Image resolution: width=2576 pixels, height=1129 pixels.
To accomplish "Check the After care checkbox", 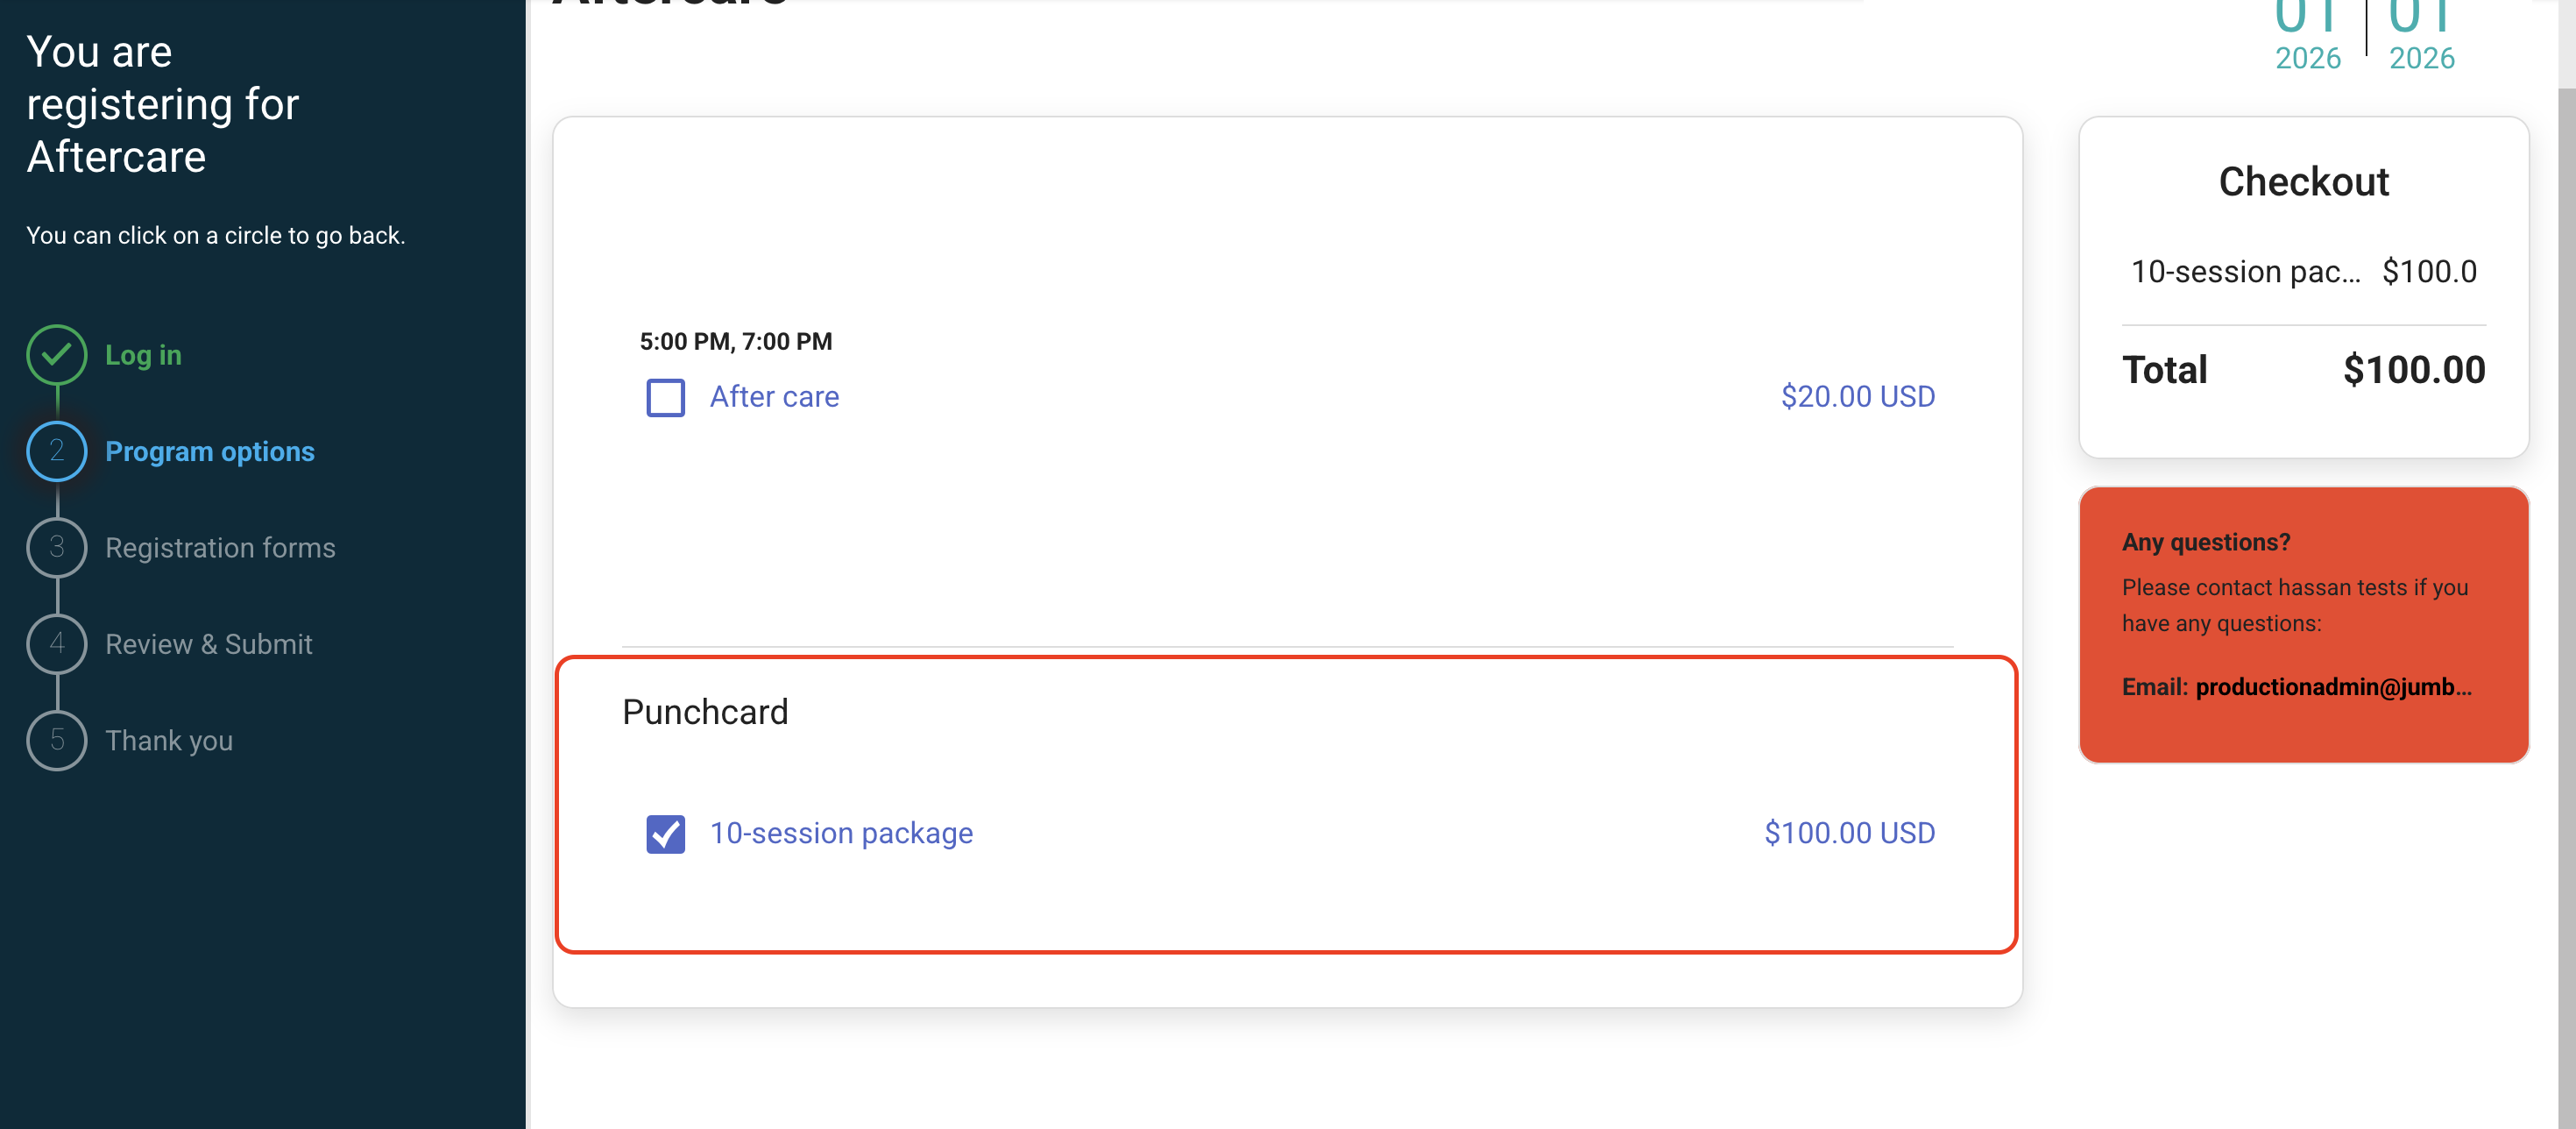I will pos(665,397).
